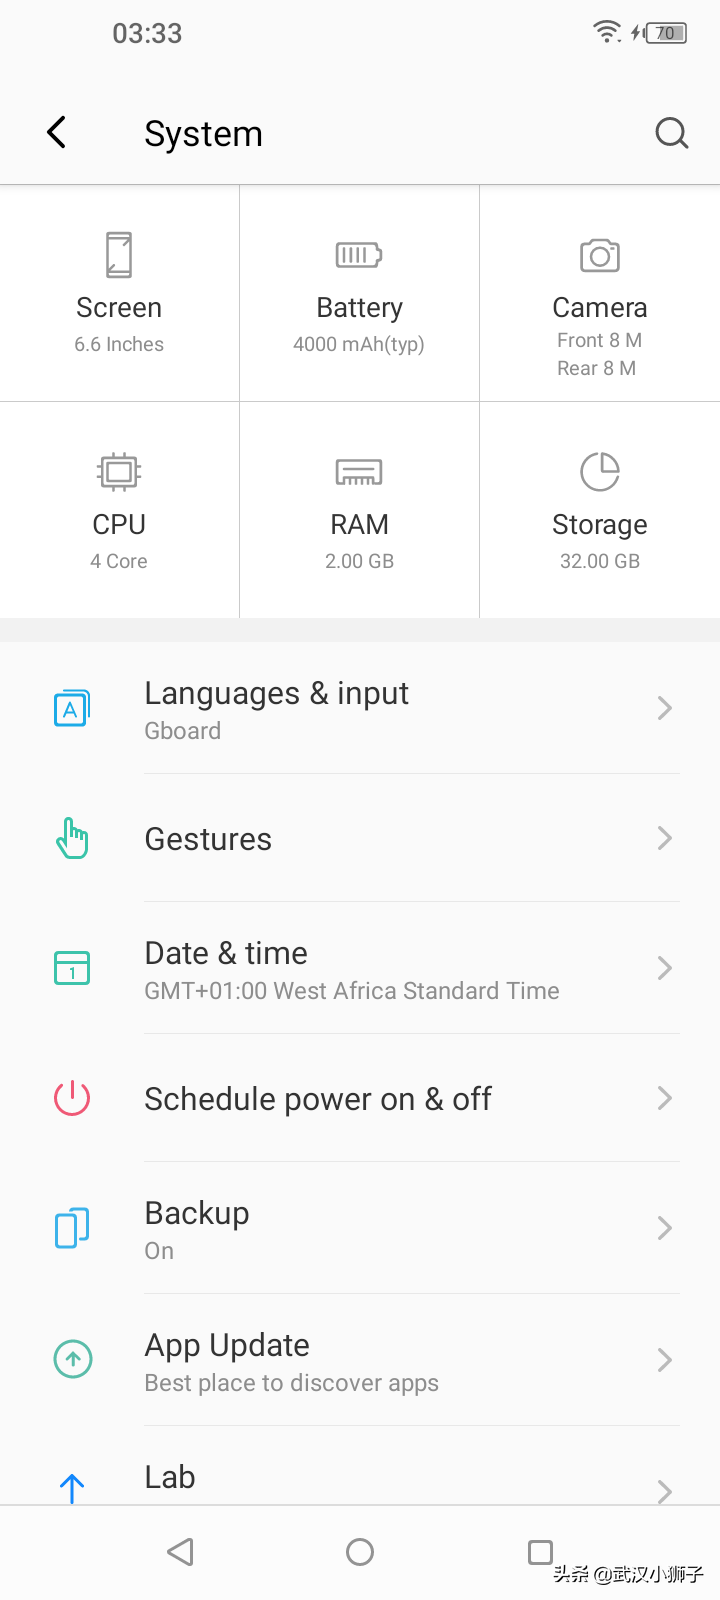The height and width of the screenshot is (1600, 720).
Task: Open the search magnifier icon
Action: click(671, 133)
